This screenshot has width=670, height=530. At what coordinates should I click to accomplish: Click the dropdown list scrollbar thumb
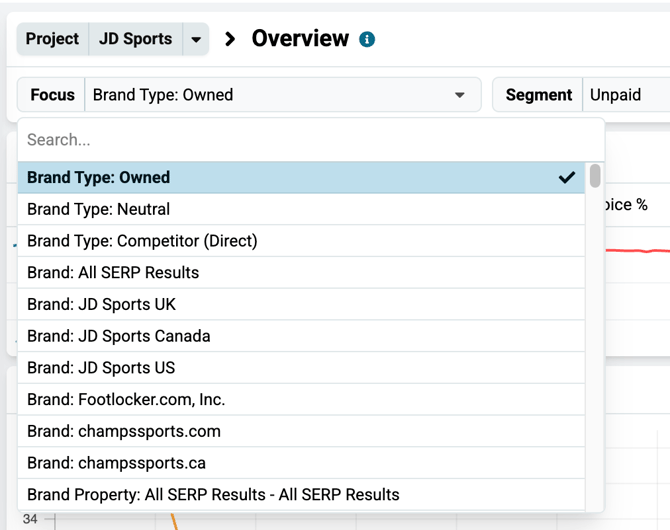[595, 176]
